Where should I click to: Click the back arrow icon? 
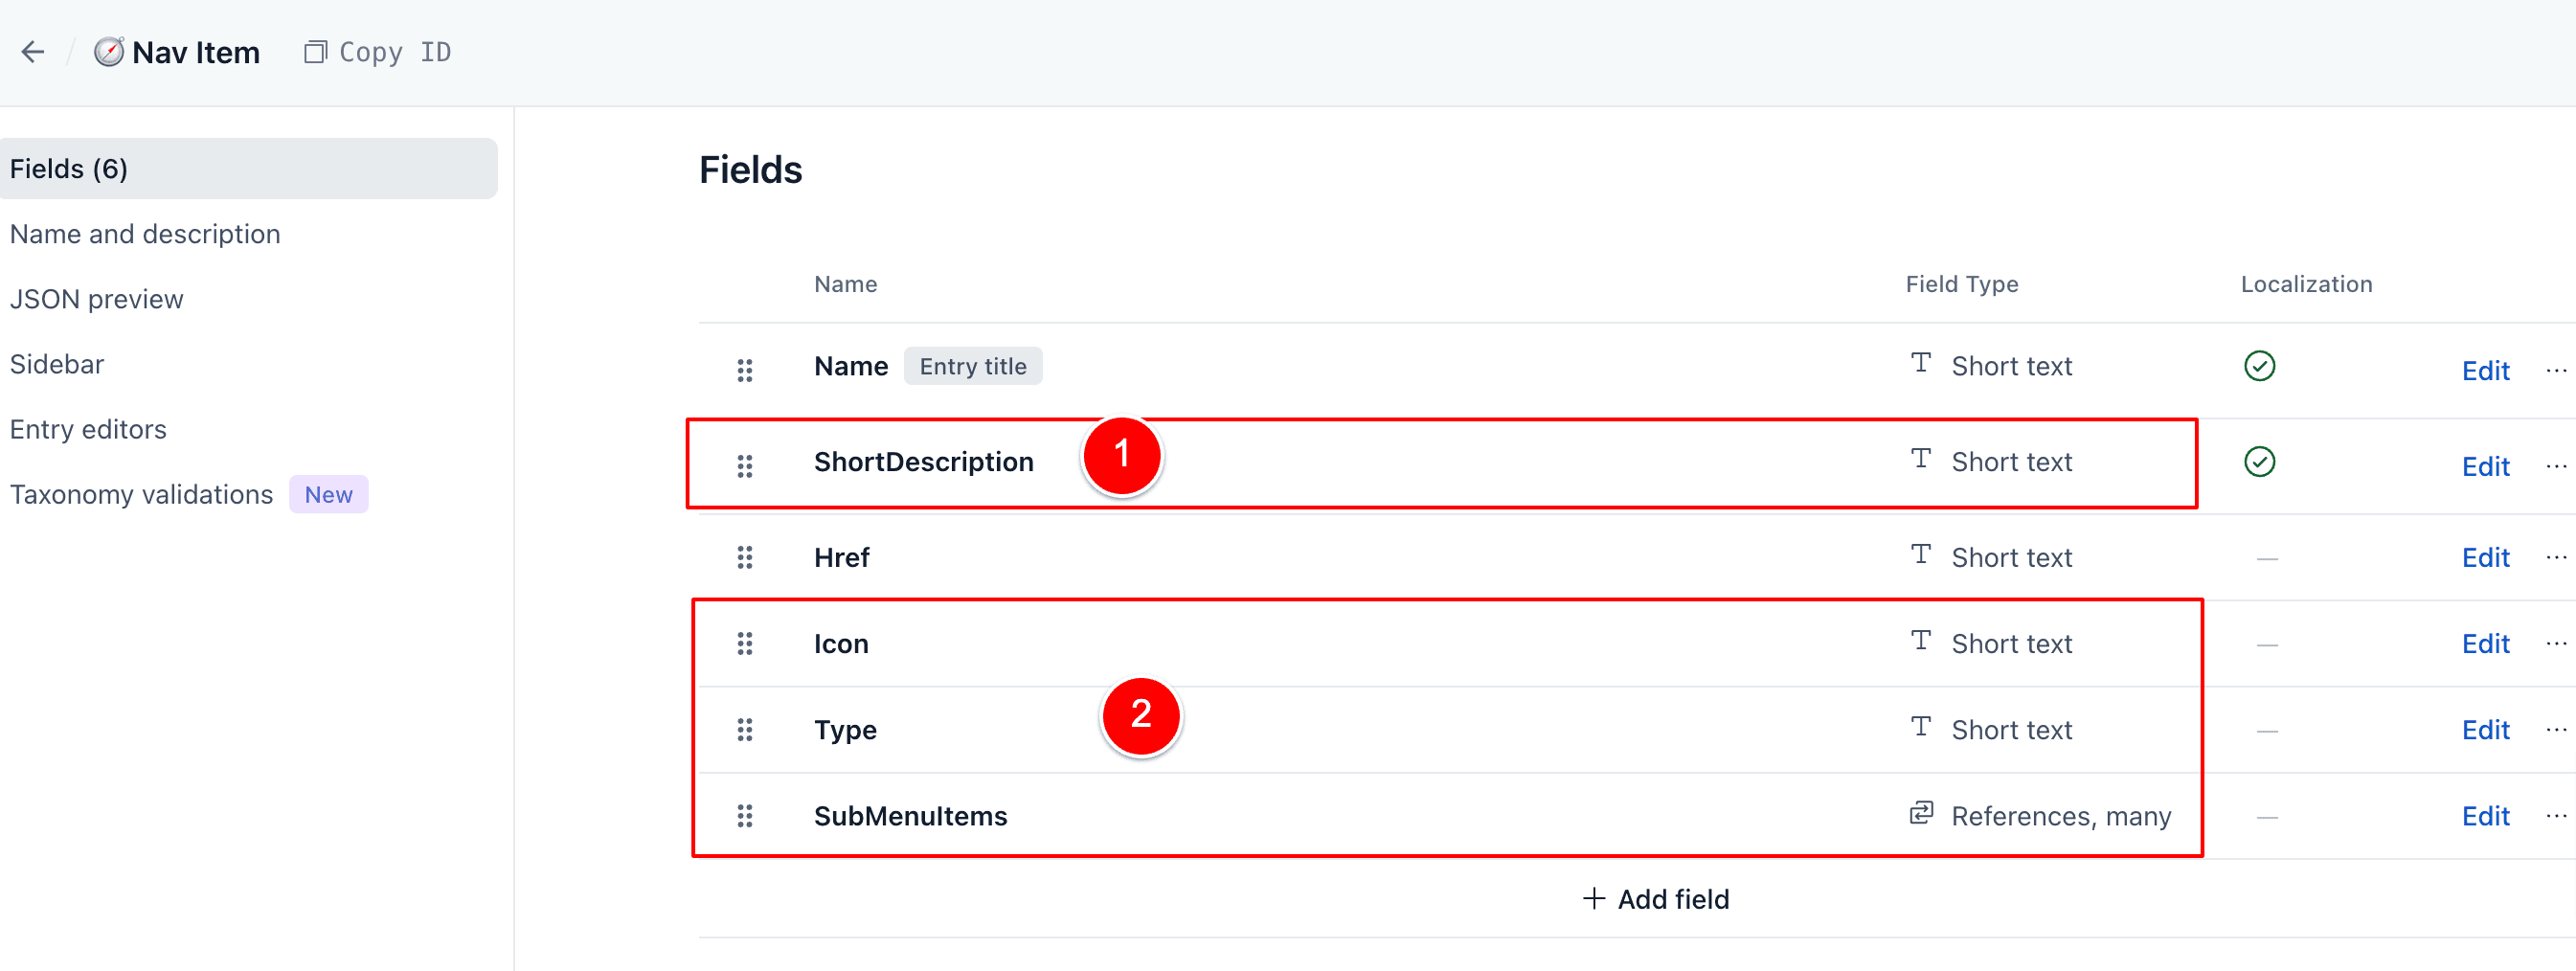click(x=33, y=52)
